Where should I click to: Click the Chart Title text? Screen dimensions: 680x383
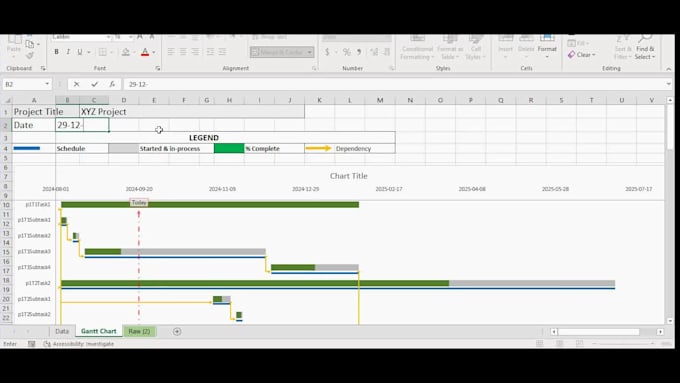(x=349, y=176)
